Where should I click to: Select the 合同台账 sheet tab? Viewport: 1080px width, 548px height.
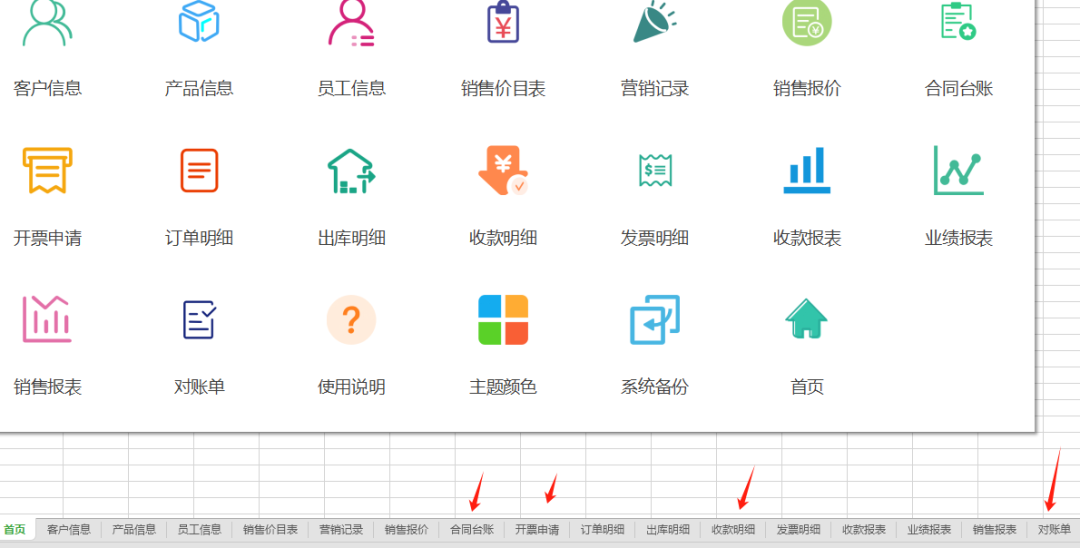pyautogui.click(x=471, y=529)
